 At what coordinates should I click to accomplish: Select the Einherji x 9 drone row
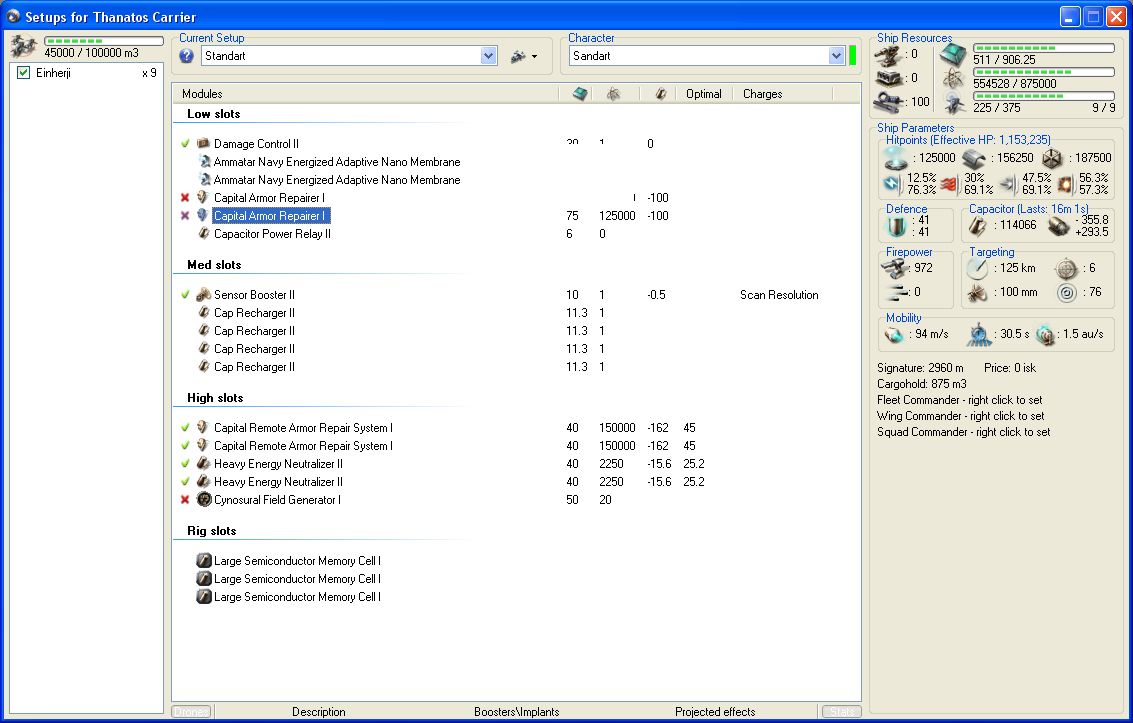(86, 73)
